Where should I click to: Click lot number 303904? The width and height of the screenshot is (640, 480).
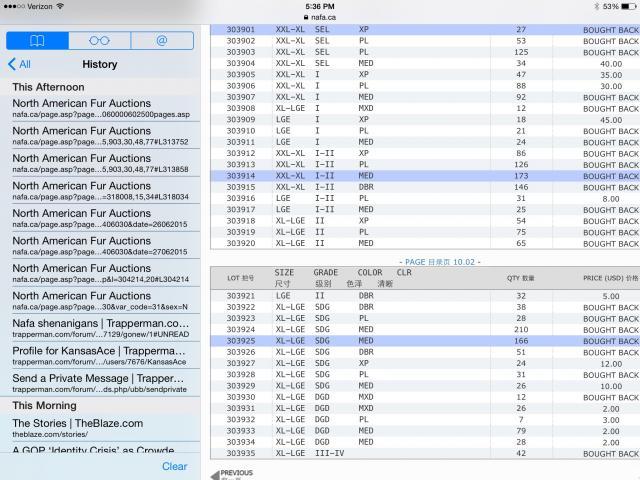coord(241,63)
